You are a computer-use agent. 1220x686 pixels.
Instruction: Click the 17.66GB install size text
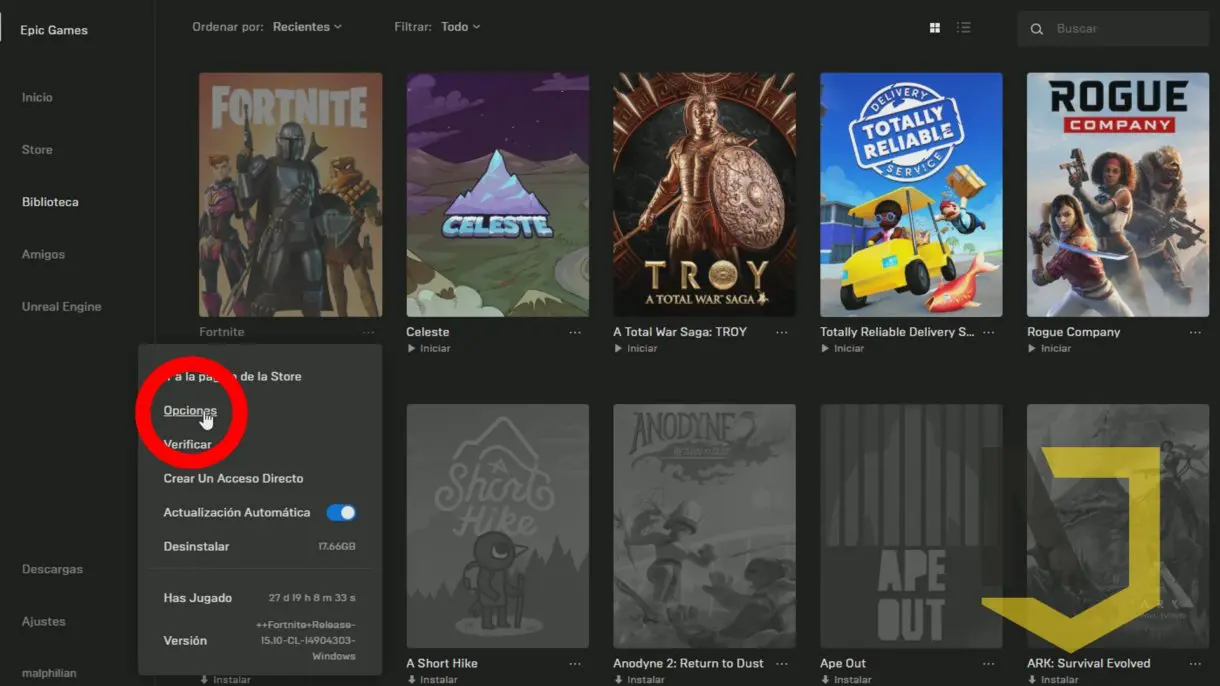[x=337, y=547]
